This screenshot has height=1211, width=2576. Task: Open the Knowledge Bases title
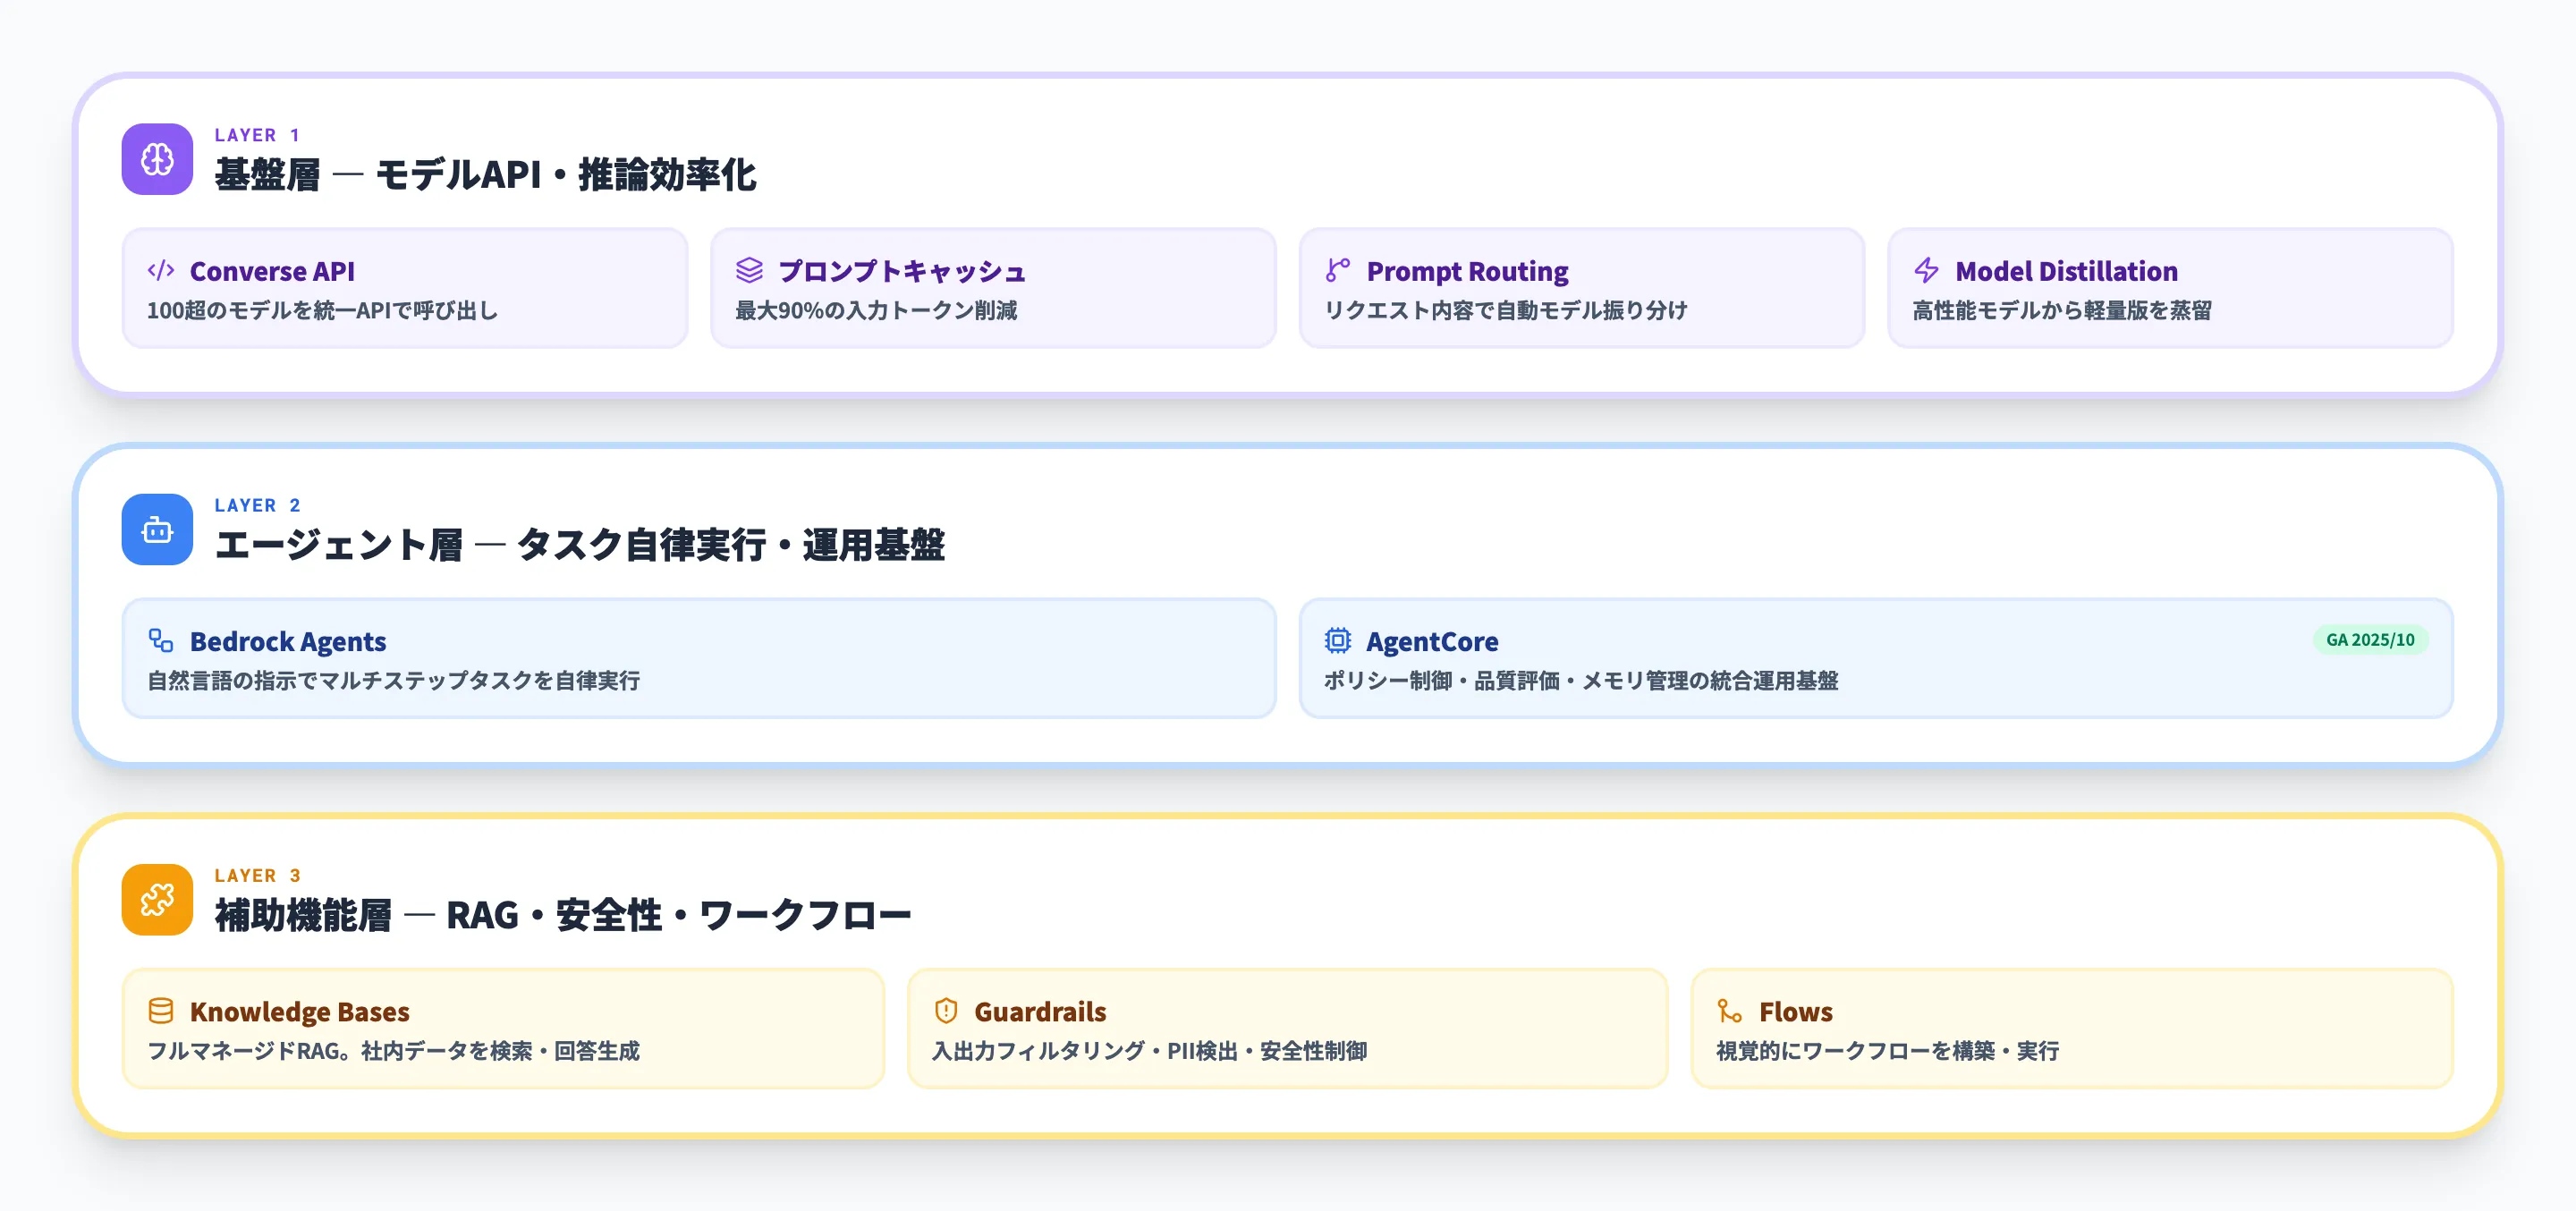[x=300, y=1012]
